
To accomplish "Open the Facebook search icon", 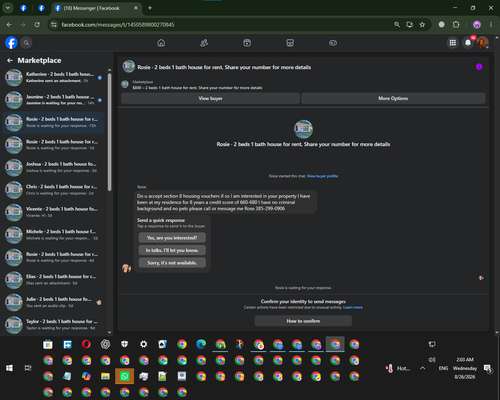I will pos(26,43).
